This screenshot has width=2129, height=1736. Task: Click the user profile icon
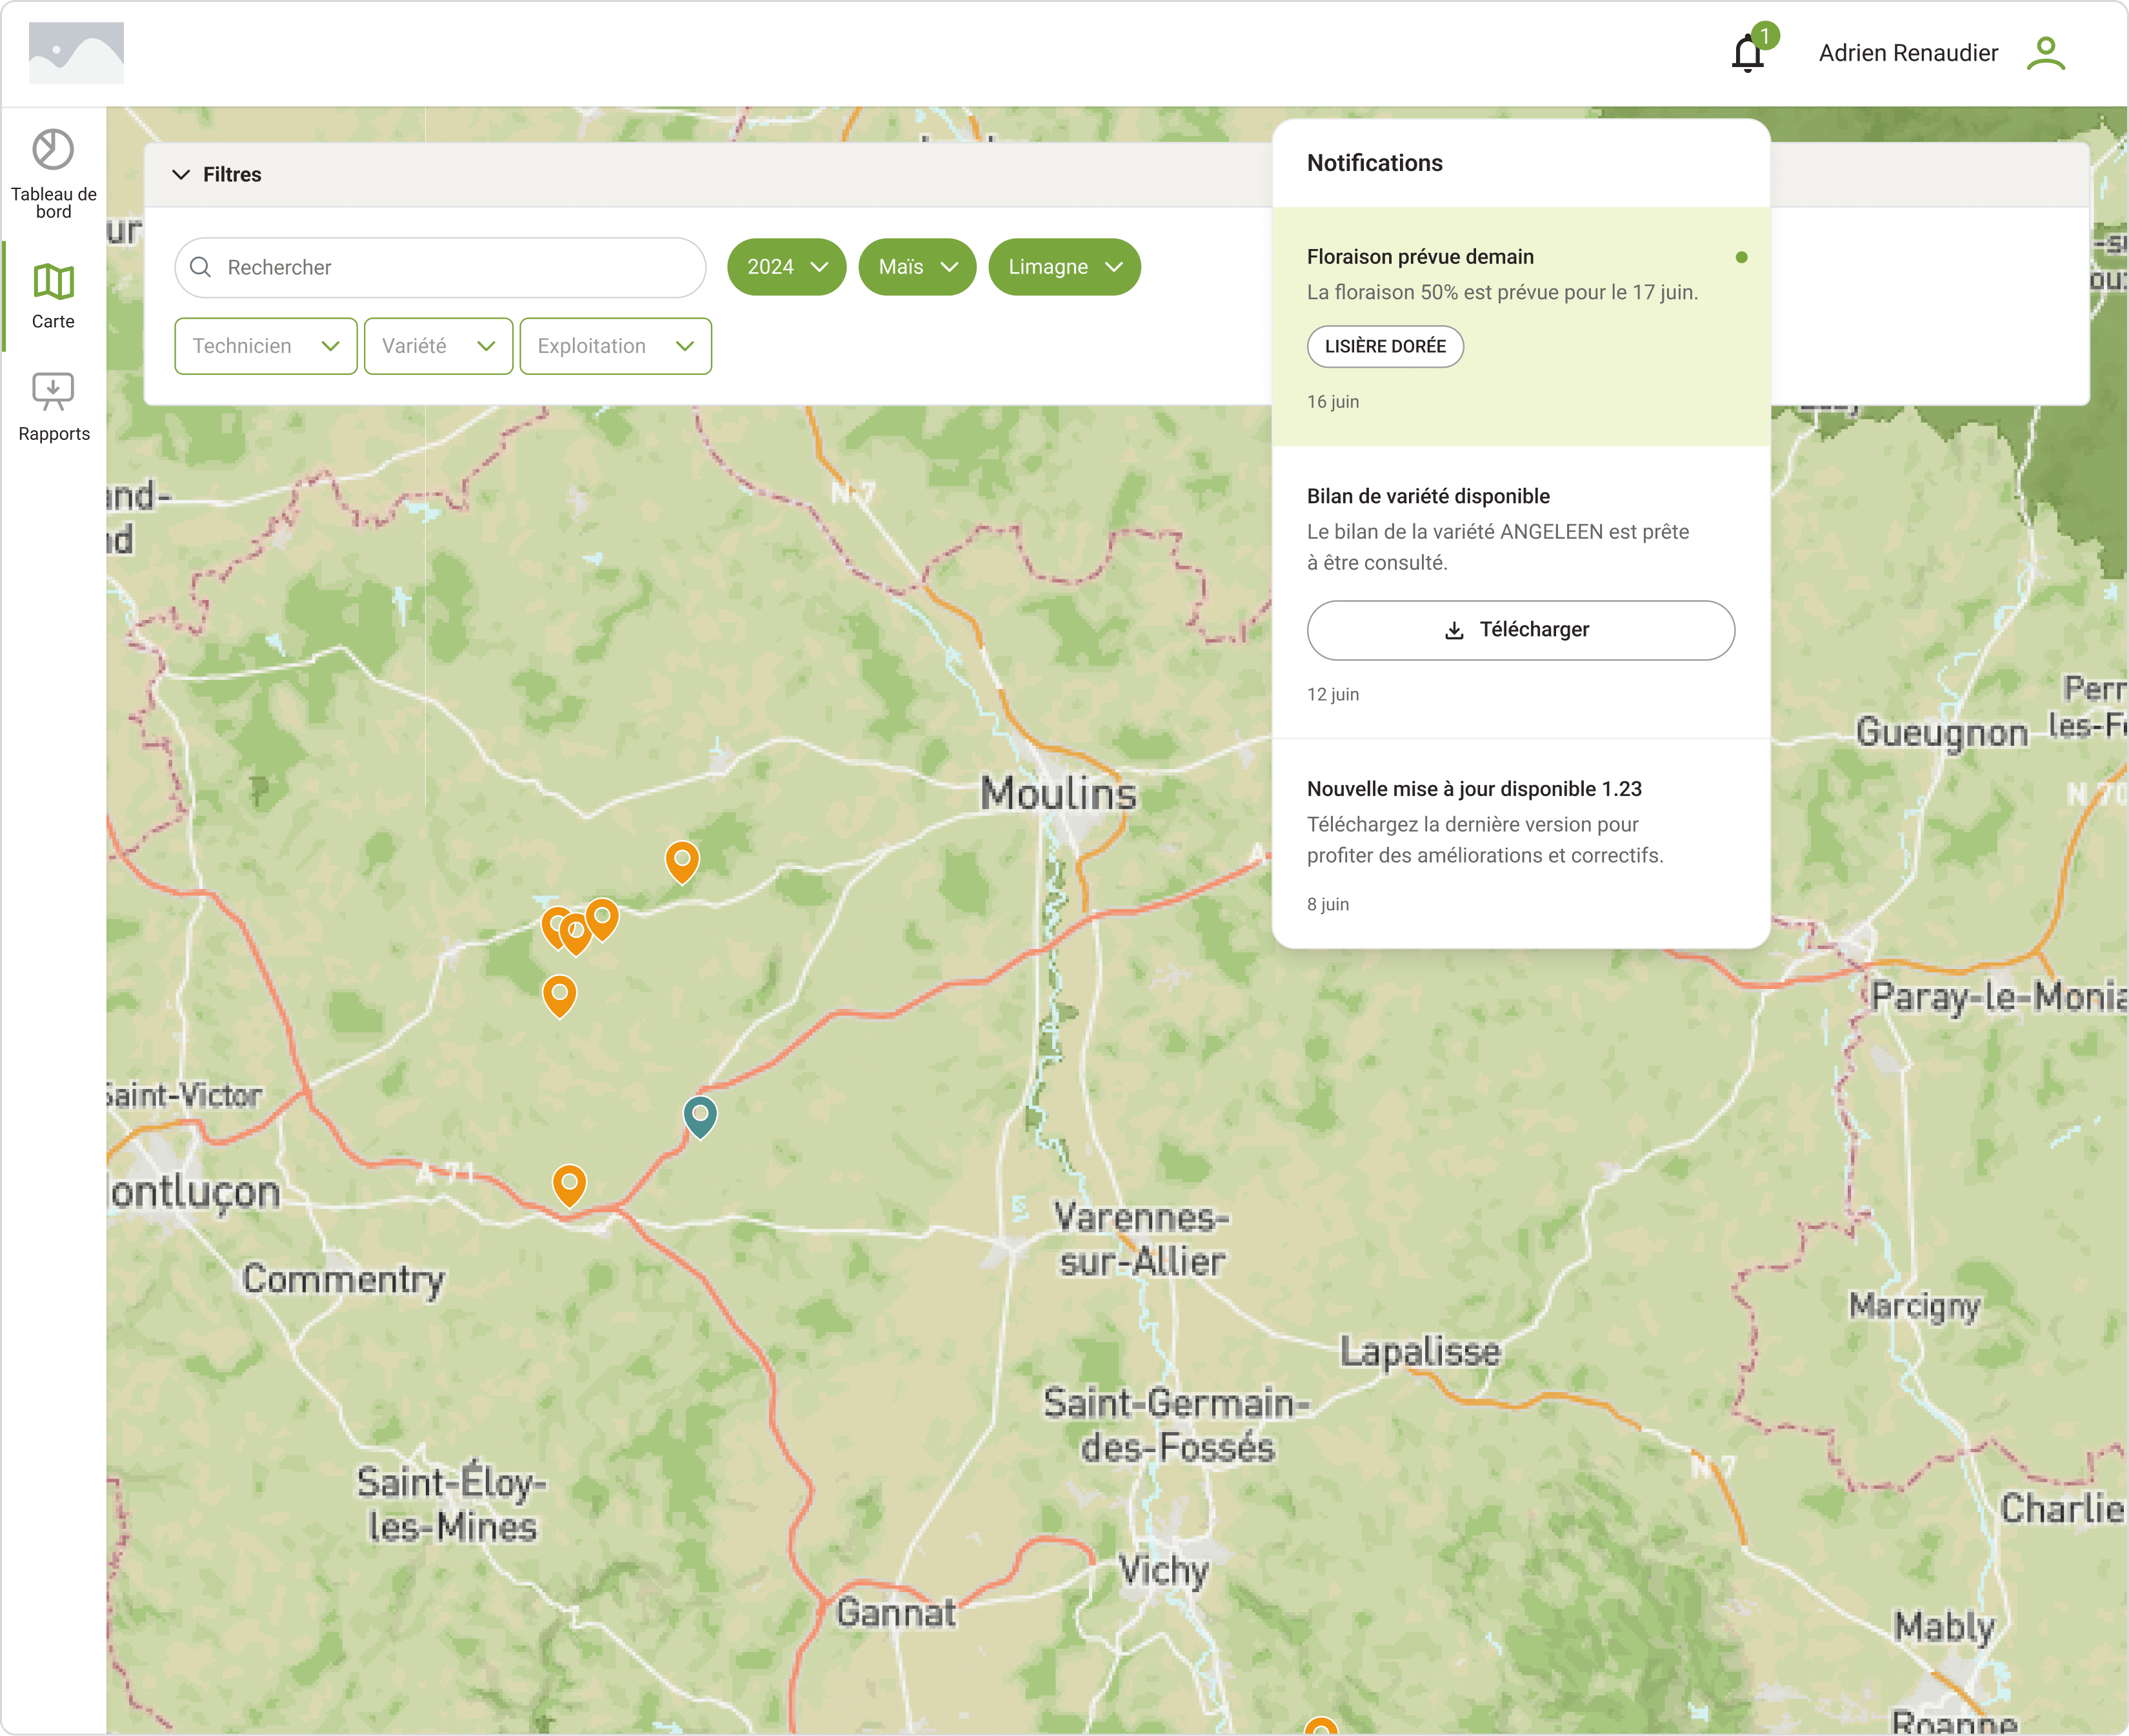(2045, 53)
